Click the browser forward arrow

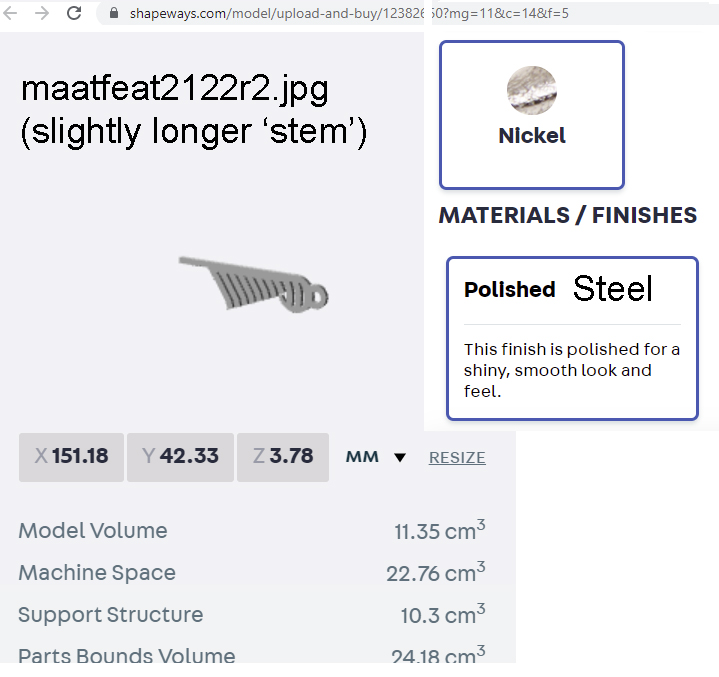click(x=41, y=13)
